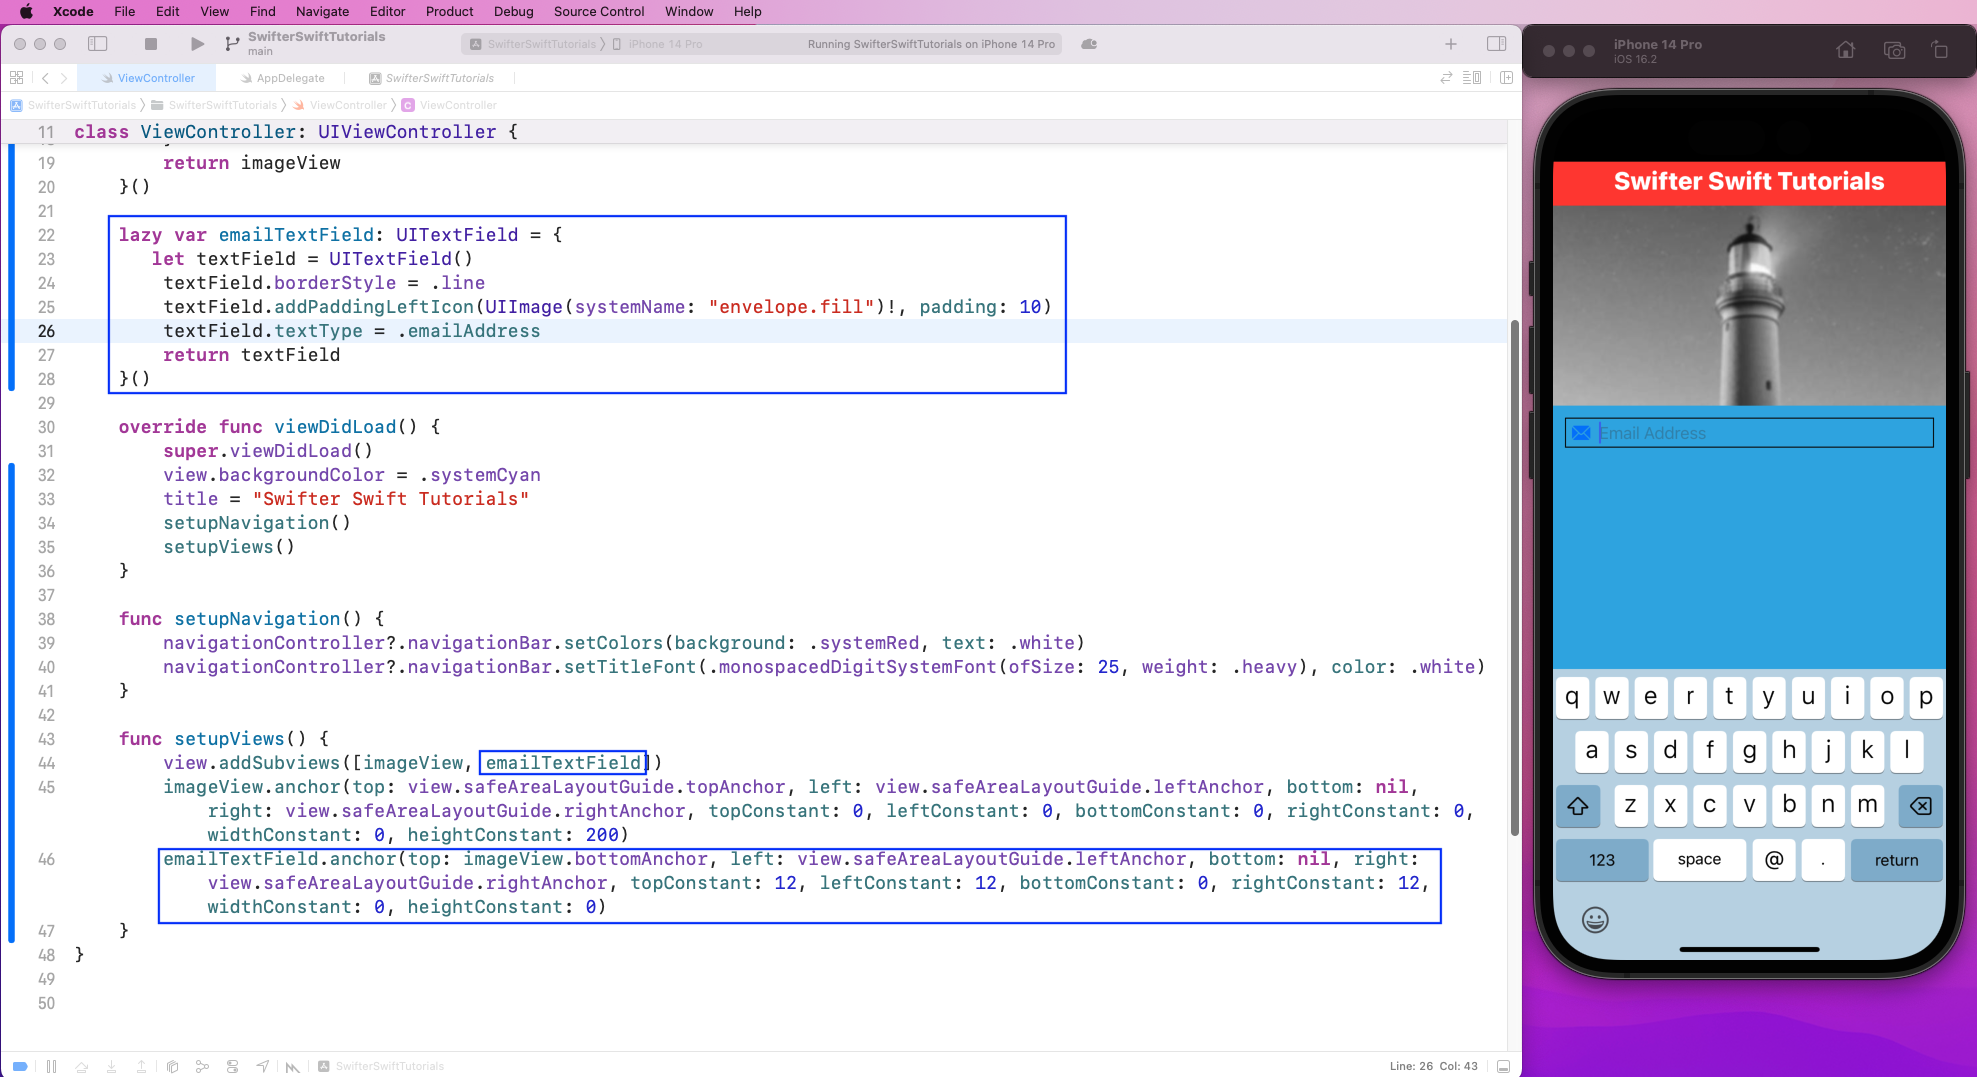Click the debug bar thread process icon
Viewport: 1977px width, 1077px height.
292,1066
